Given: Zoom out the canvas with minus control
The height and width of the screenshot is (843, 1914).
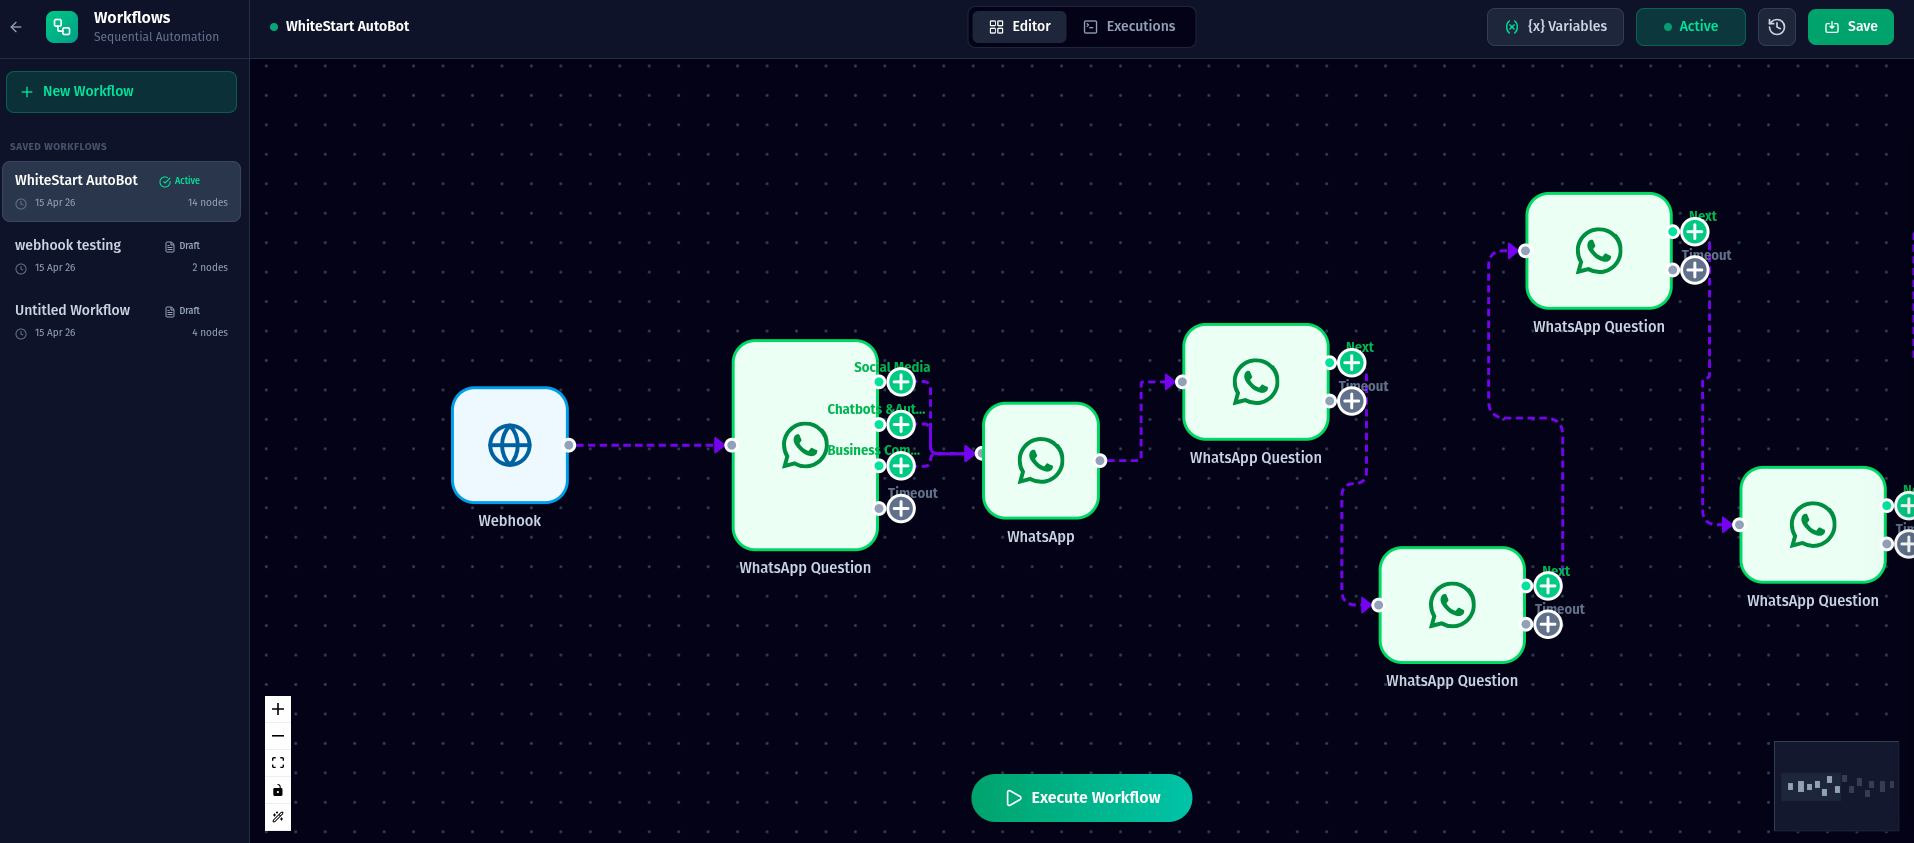Looking at the screenshot, I should (x=278, y=736).
